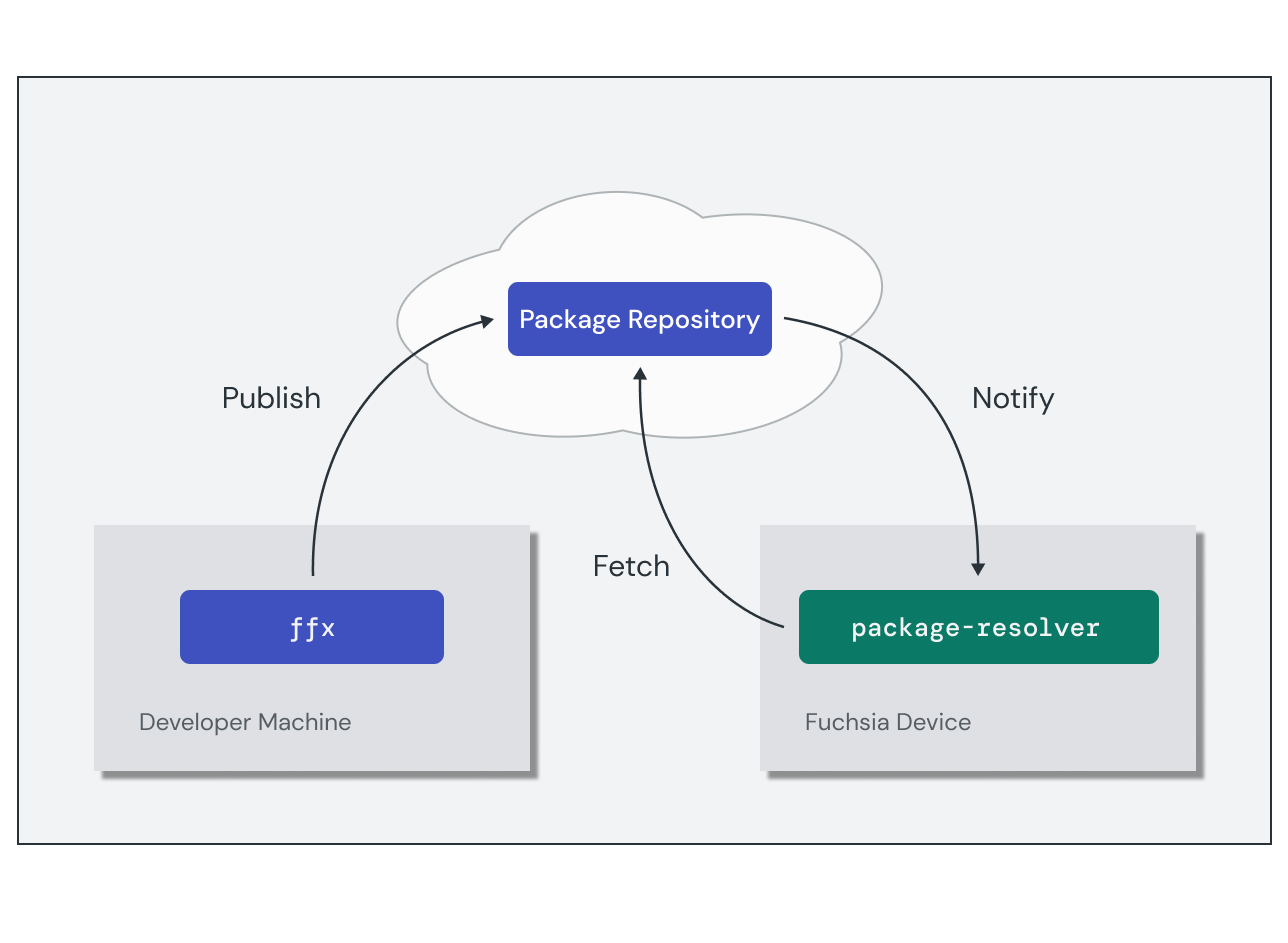Click the Developer Machine caption text

(x=245, y=722)
